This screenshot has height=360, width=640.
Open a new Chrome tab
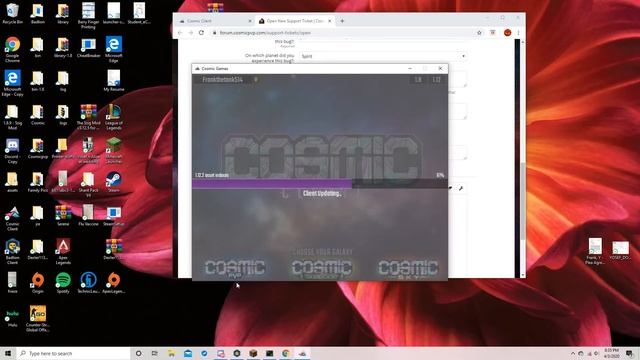tap(342, 21)
